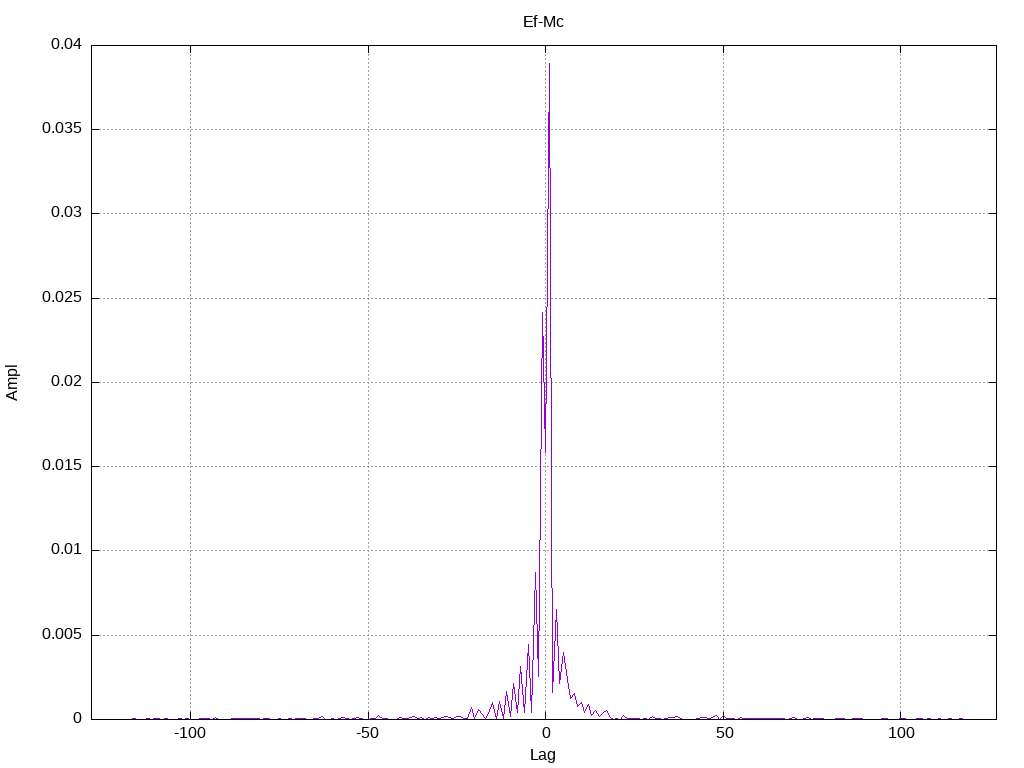
Task: Click the x-axis tick label 100
Action: (901, 733)
